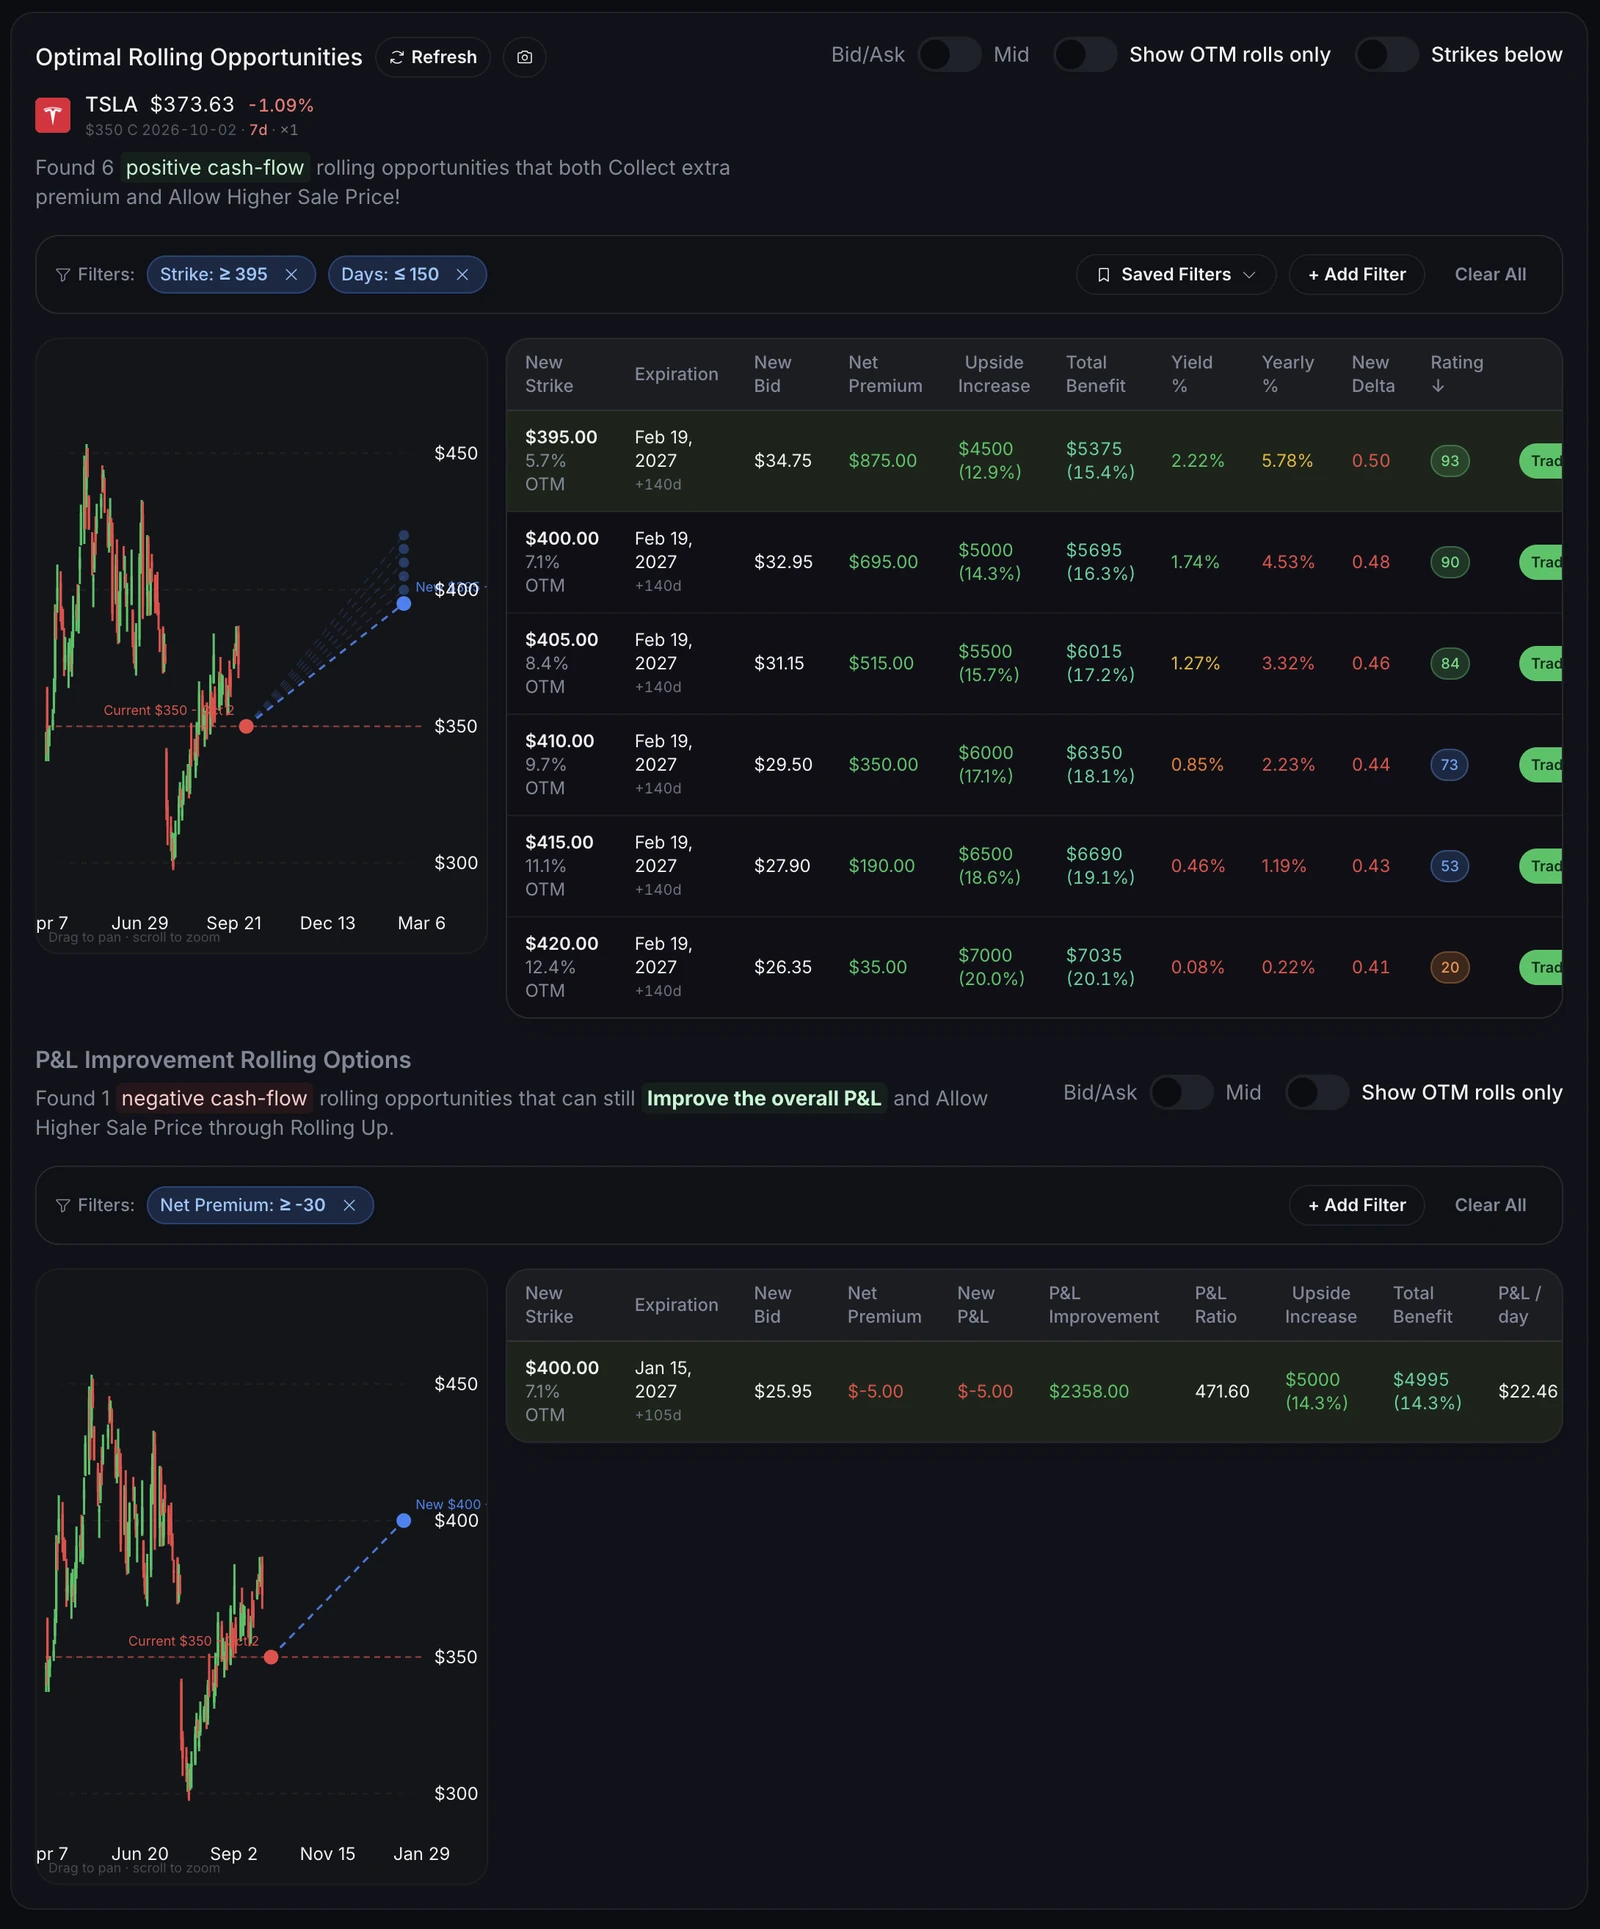Click P&L Improvement column header
Viewport: 1600px width, 1929px height.
(1103, 1305)
